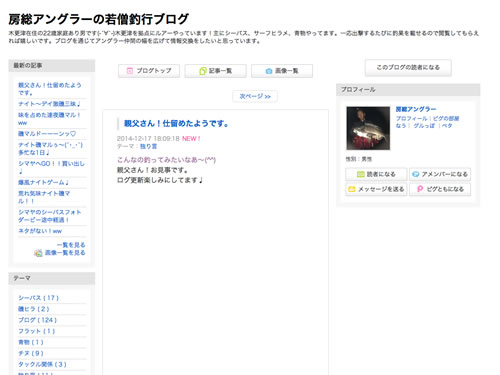The height and width of the screenshot is (375, 500).
Task: Open the ブログ (124) theme category
Action: point(38,320)
